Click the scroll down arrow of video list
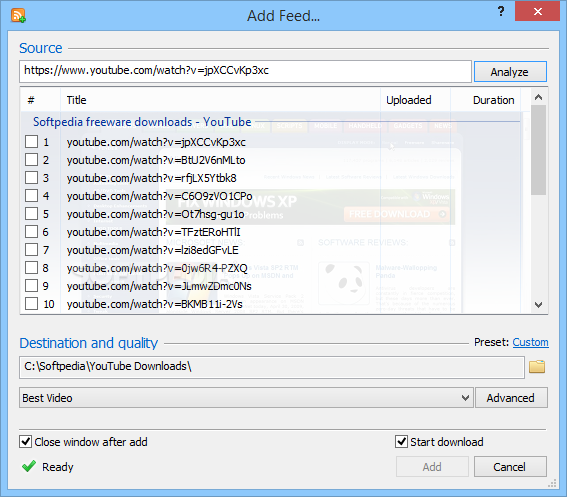This screenshot has width=567, height=497. [x=538, y=305]
